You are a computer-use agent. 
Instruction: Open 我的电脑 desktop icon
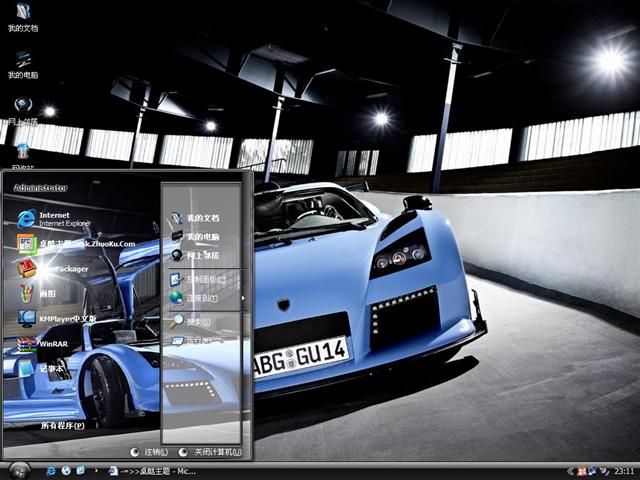[x=23, y=64]
